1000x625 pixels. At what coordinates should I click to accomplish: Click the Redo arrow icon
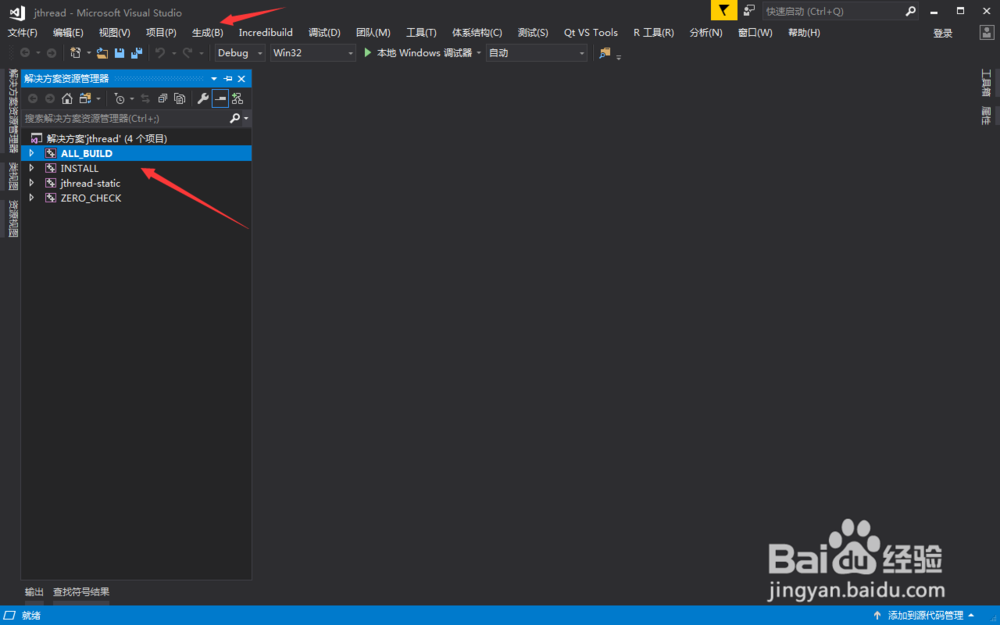(x=188, y=53)
